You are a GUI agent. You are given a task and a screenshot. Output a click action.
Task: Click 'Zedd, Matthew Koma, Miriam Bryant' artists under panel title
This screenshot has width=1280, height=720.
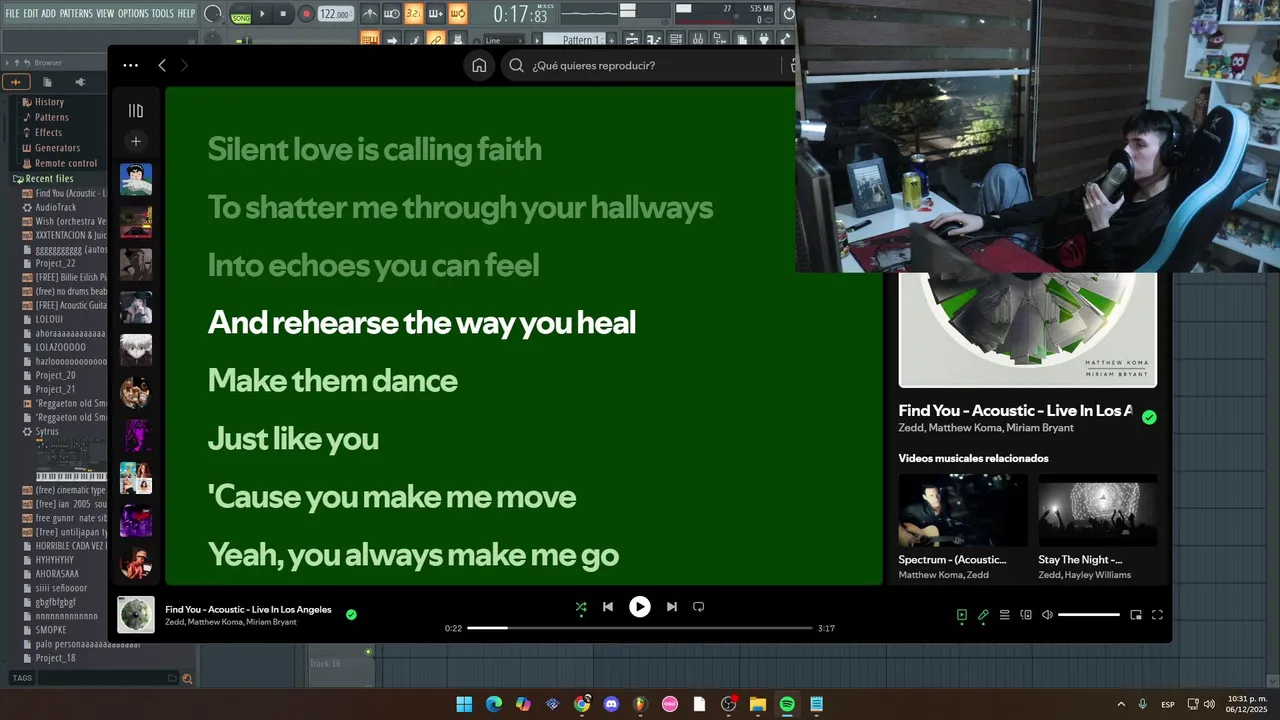pos(986,428)
